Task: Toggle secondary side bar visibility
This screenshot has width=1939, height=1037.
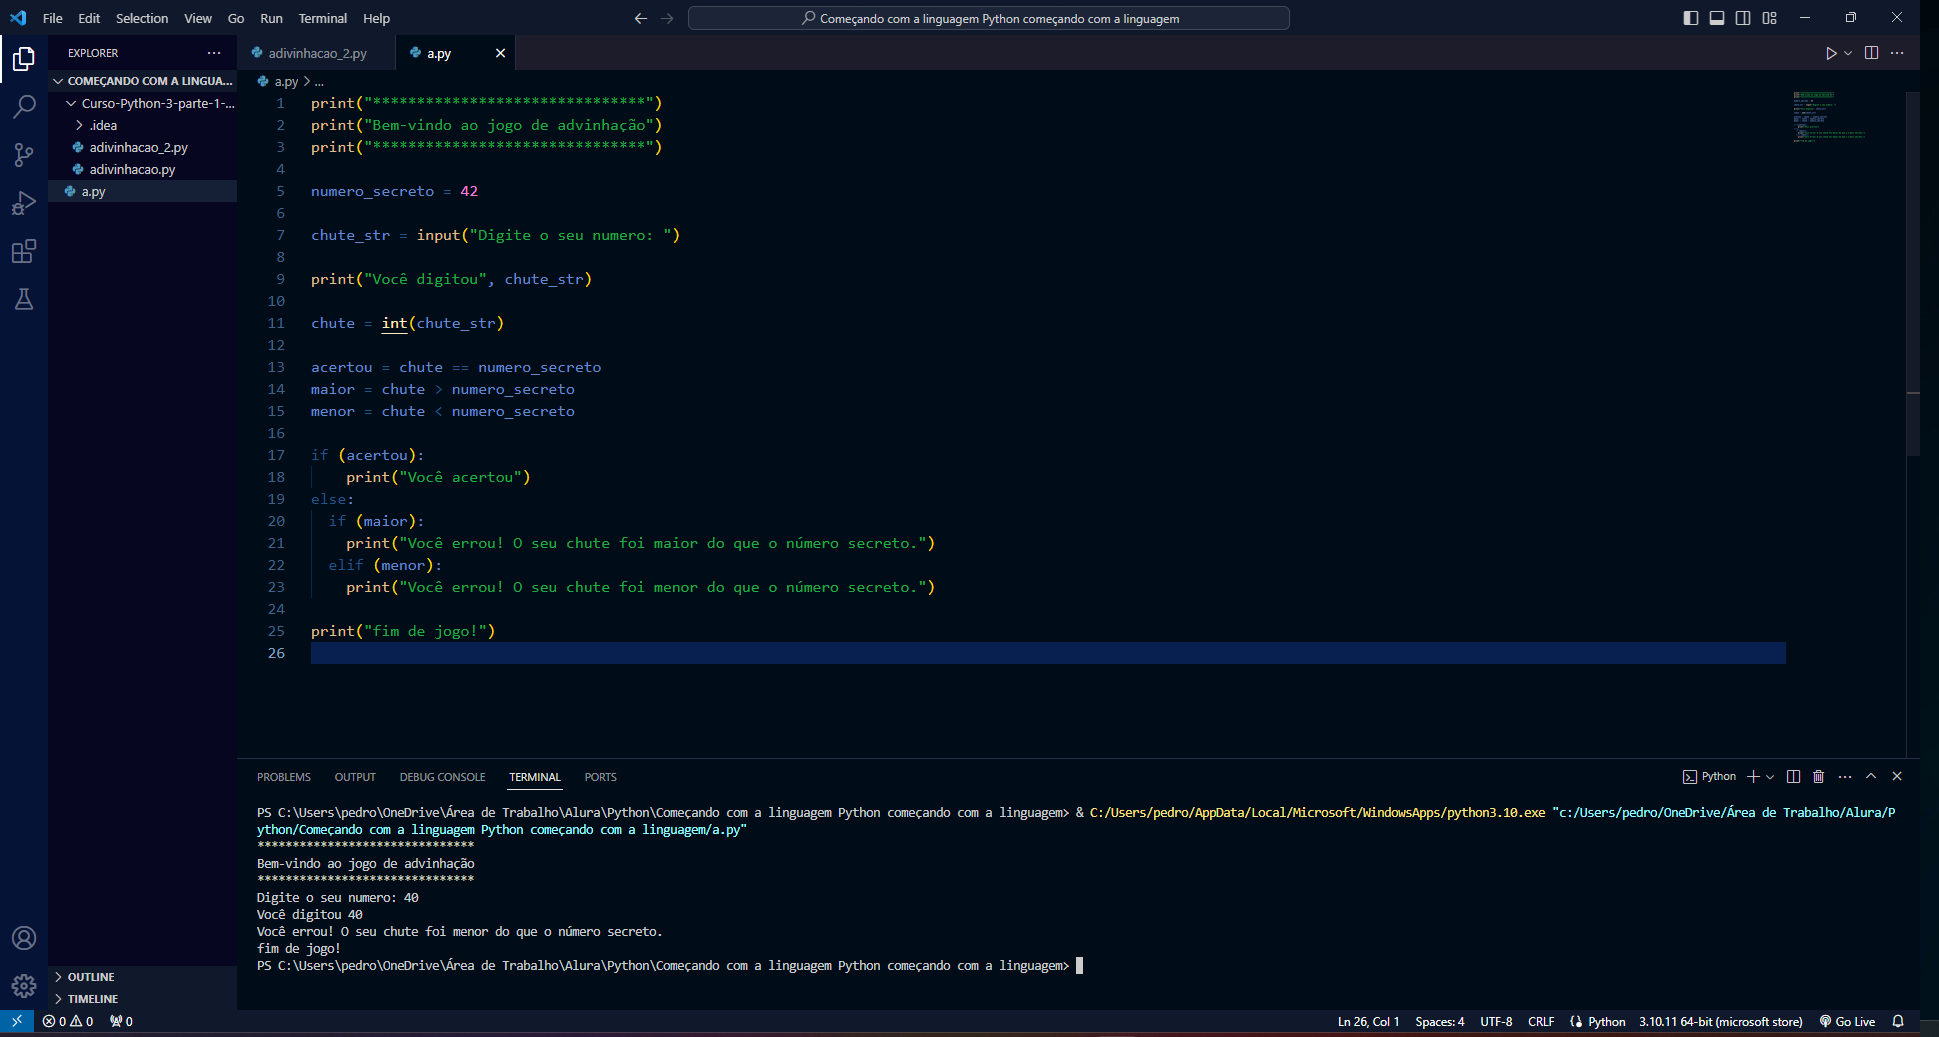Action: coord(1743,18)
